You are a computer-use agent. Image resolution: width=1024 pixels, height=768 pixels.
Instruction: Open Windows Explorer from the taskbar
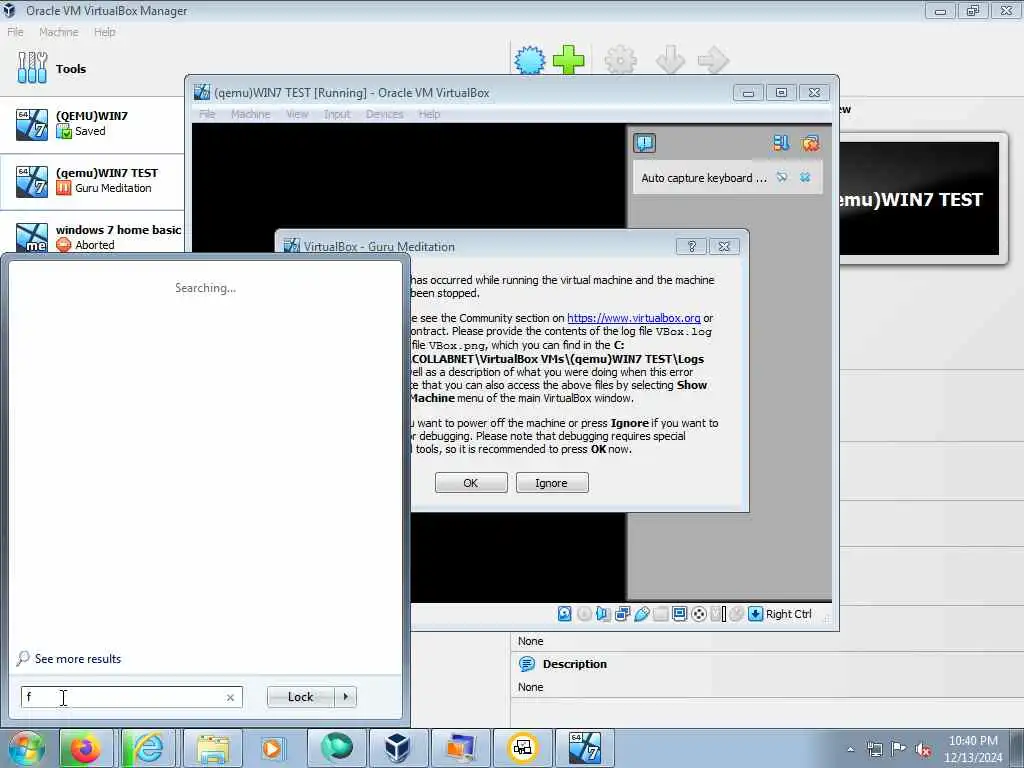[x=212, y=748]
